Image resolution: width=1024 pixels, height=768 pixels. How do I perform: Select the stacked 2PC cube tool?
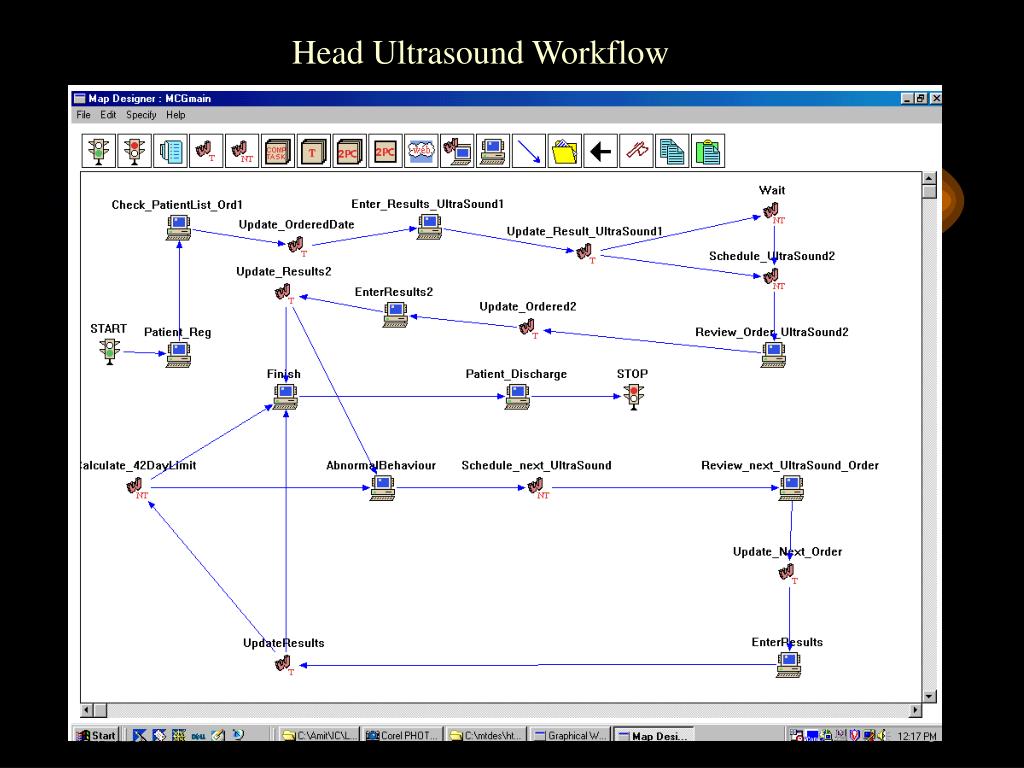tap(349, 151)
